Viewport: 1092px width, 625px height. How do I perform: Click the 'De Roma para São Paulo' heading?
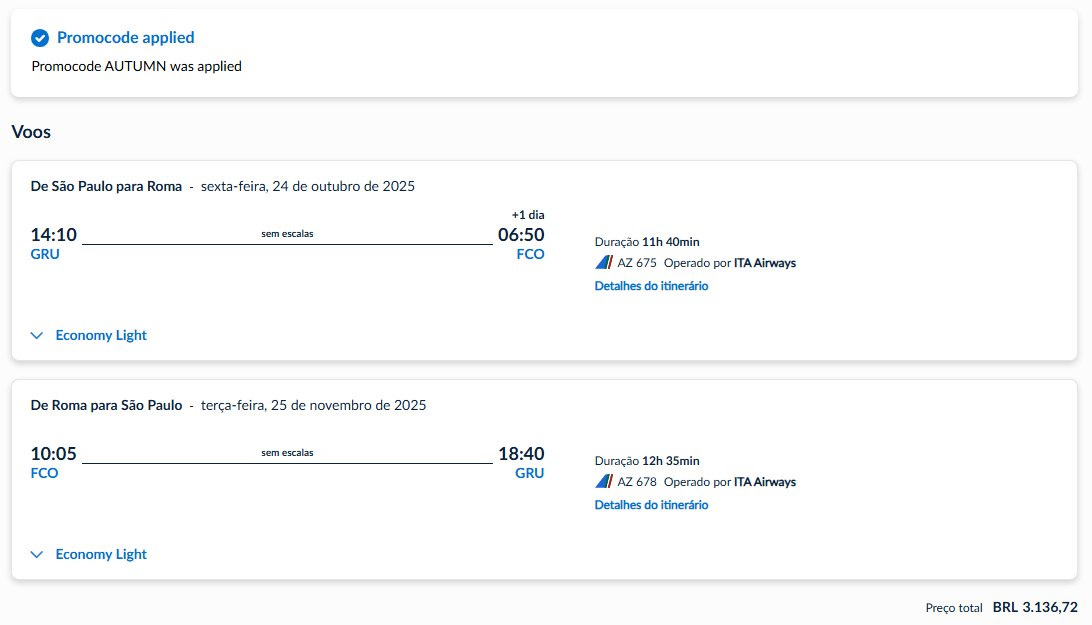point(106,405)
